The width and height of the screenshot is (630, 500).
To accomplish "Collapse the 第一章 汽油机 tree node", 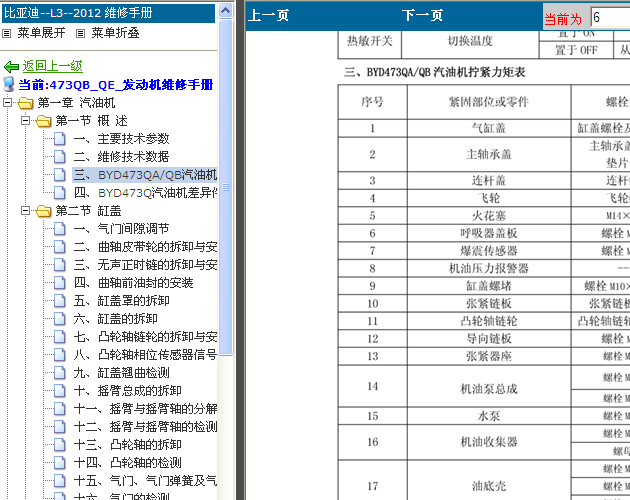I will [x=7, y=103].
